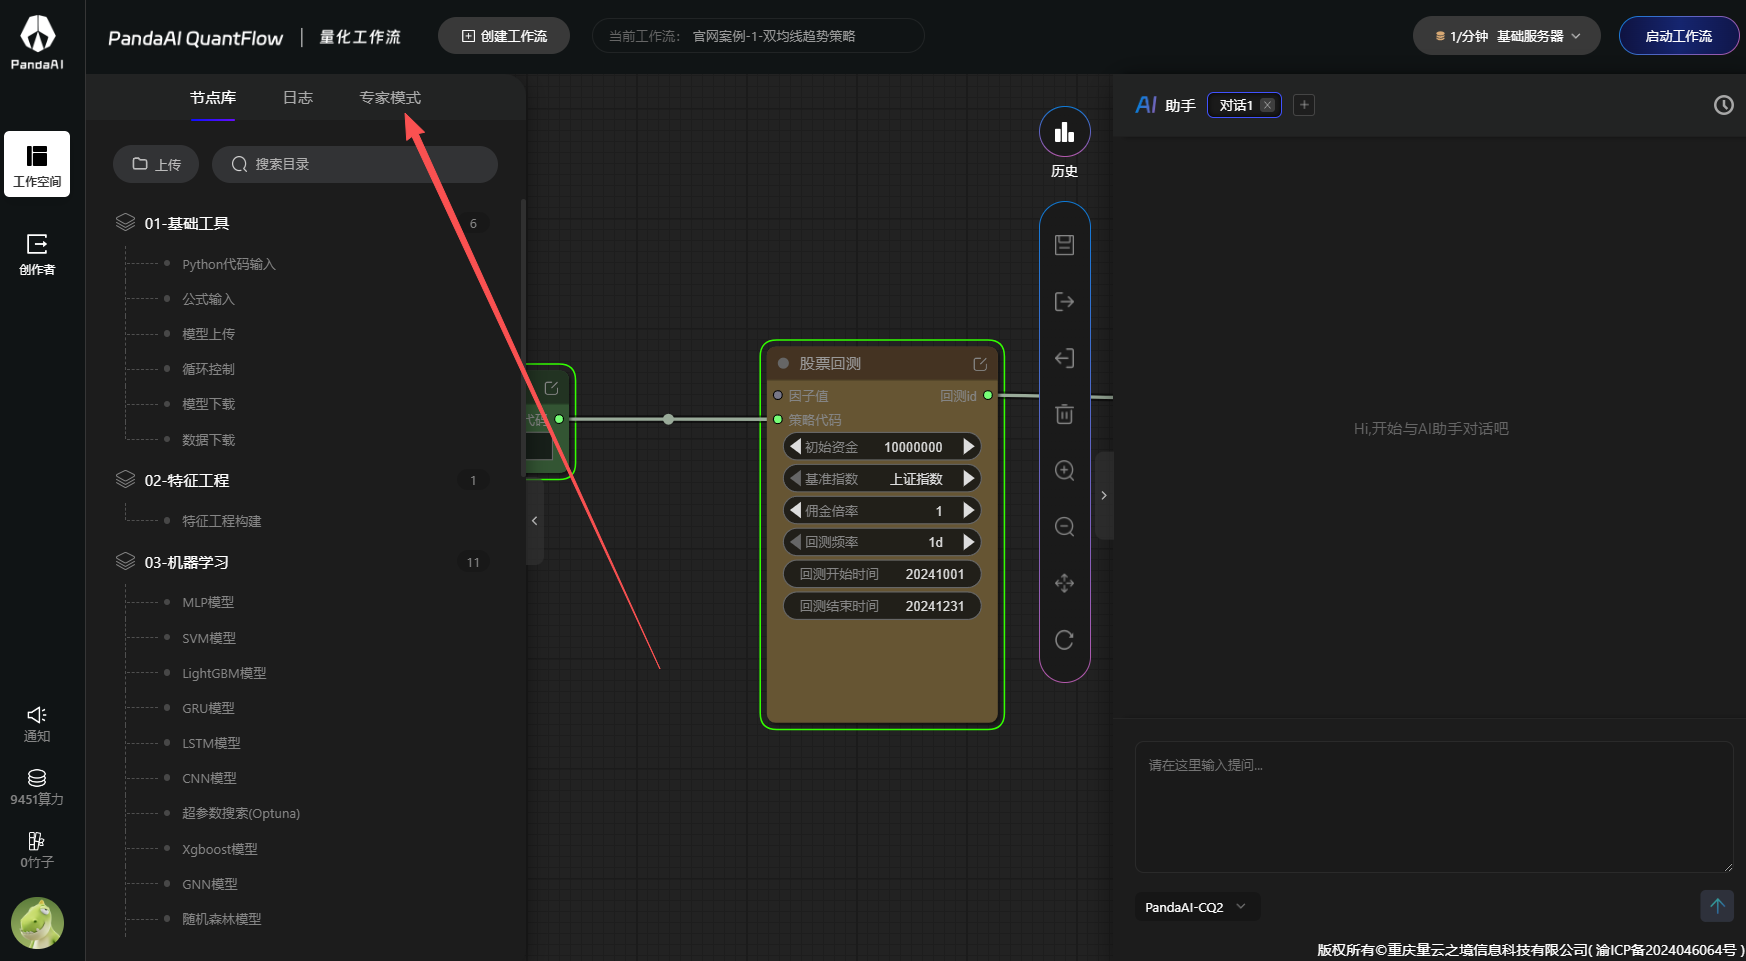Click the layers icon beside 01-基础工具
Viewport: 1746px width, 961px height.
point(125,222)
